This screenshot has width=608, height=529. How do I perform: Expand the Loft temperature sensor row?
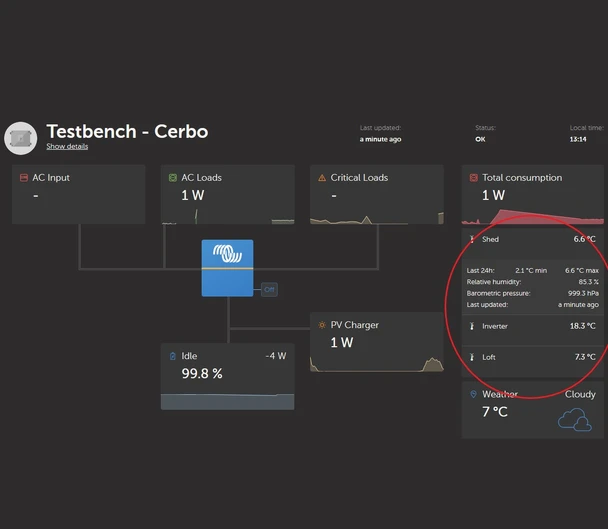tap(532, 361)
